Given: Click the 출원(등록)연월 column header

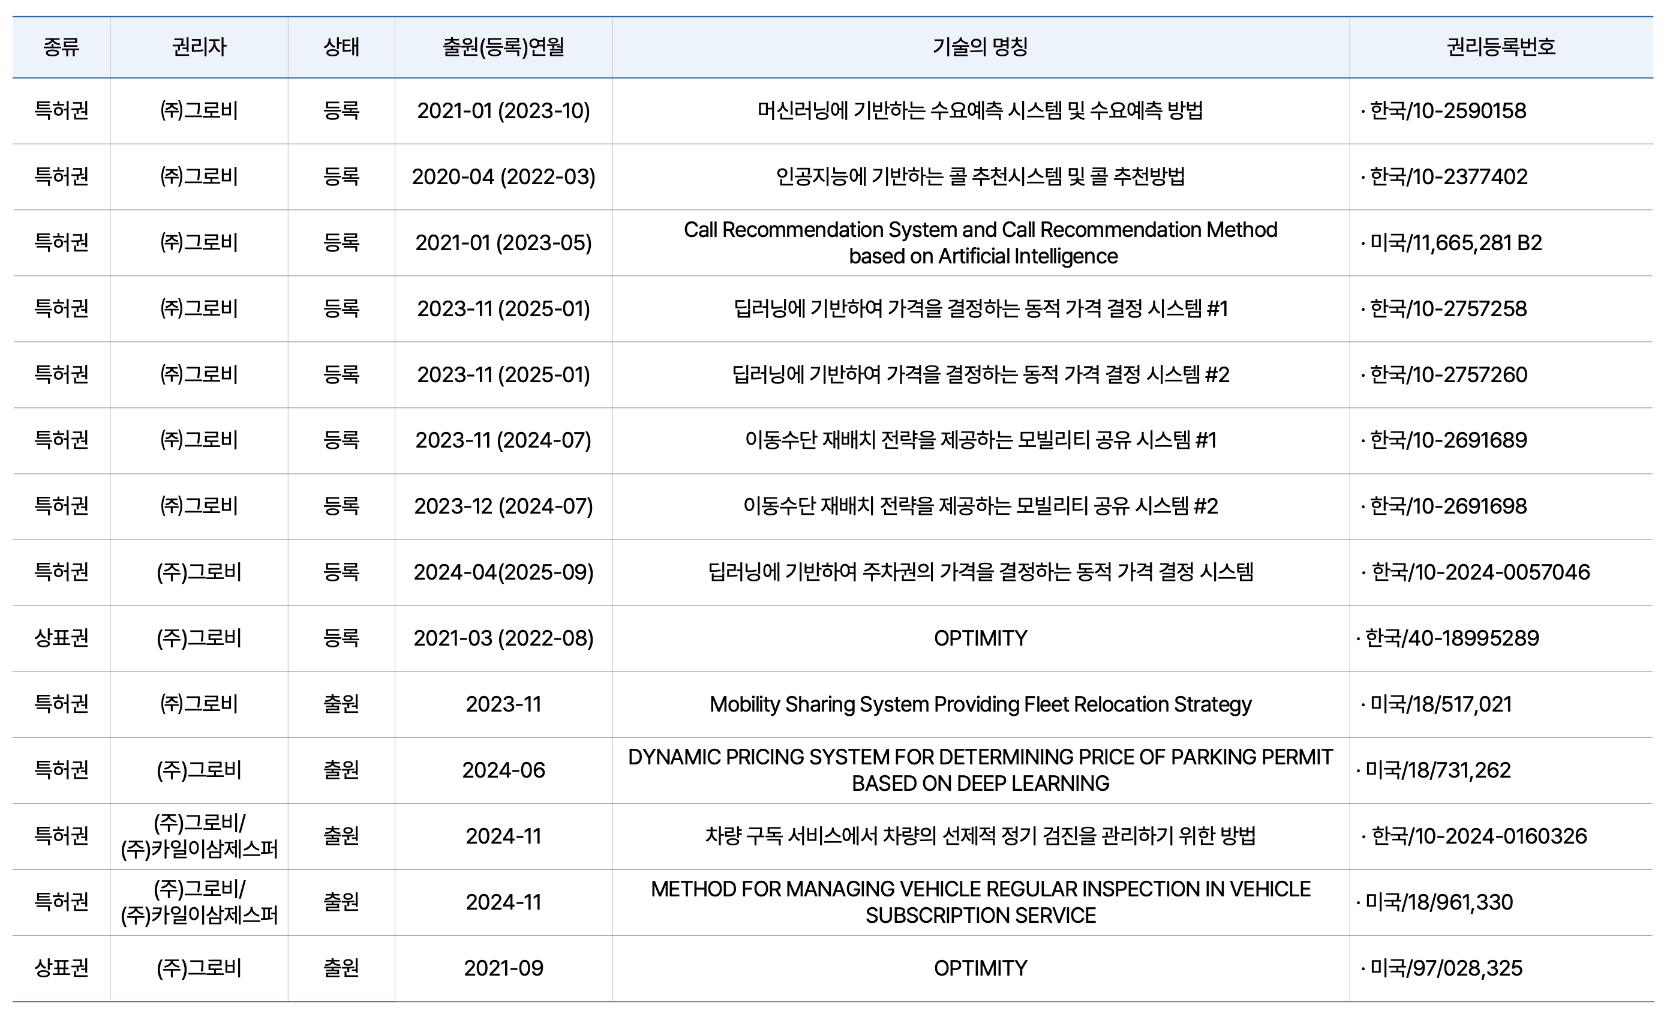Looking at the screenshot, I should coord(503,47).
